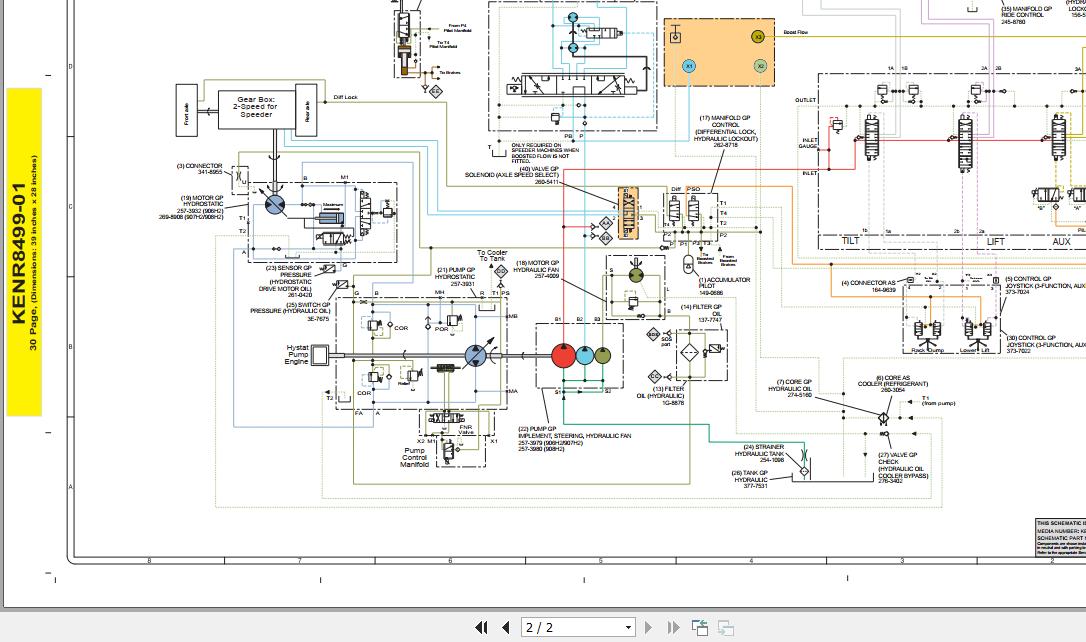Click the greyed-out next view icon
This screenshot has height=642, width=1086.
click(726, 627)
